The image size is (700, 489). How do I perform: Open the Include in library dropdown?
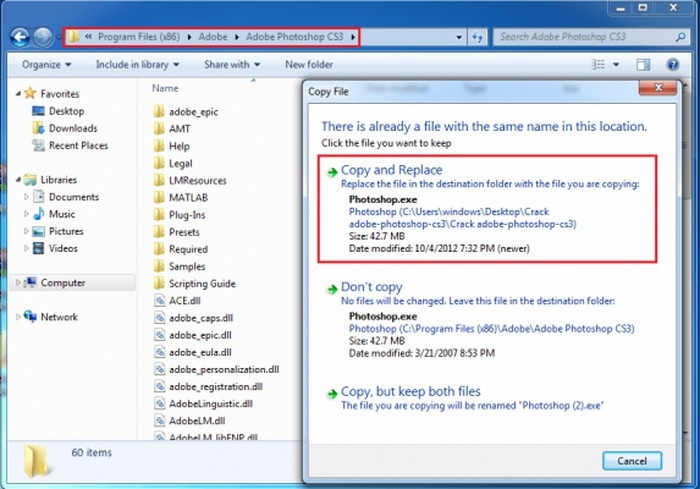point(138,65)
